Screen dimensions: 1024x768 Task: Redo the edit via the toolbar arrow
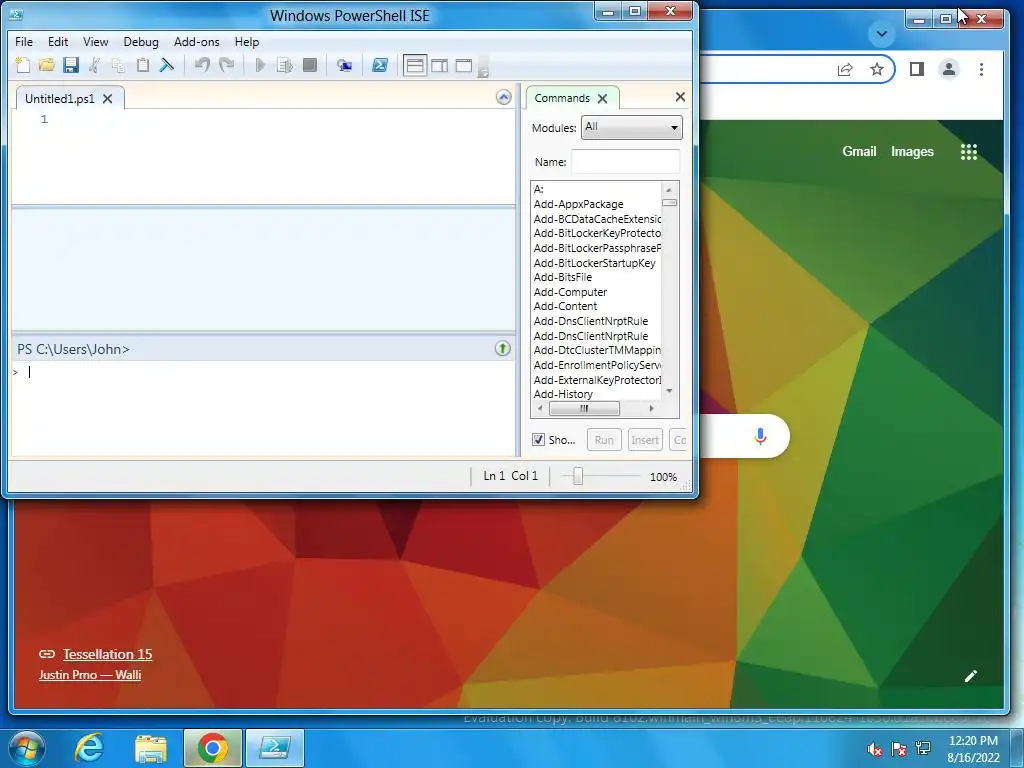pyautogui.click(x=227, y=65)
